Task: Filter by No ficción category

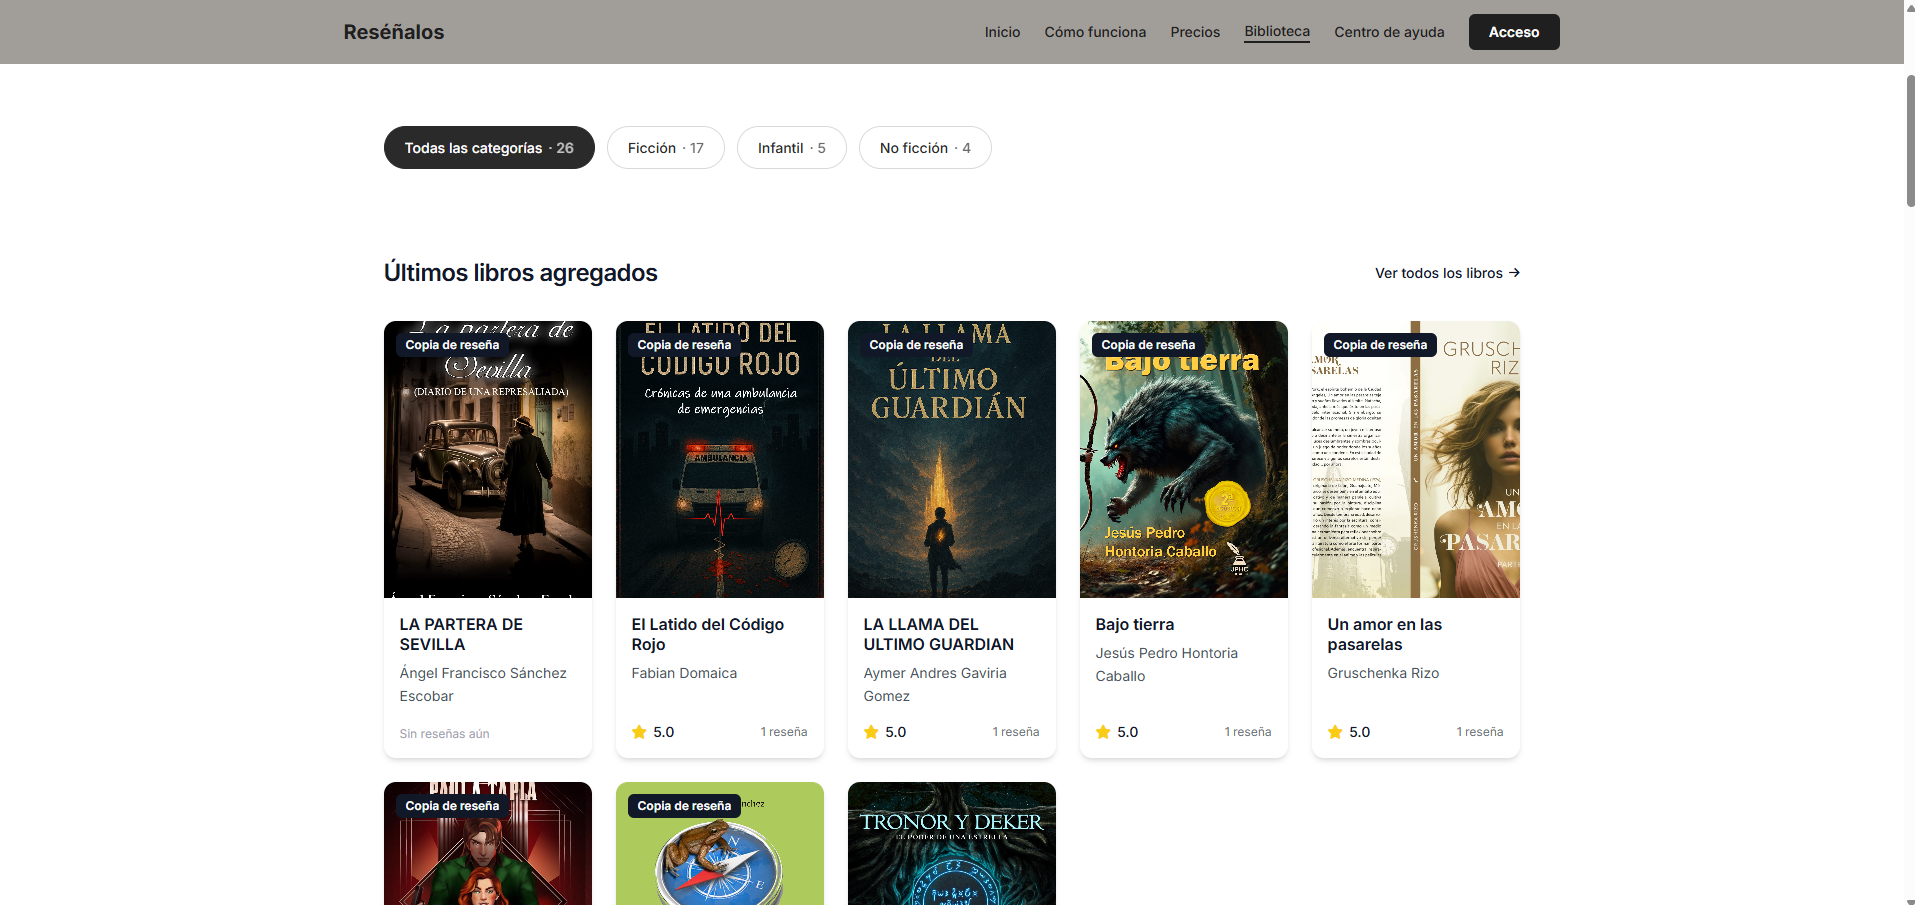Action: click(x=925, y=148)
